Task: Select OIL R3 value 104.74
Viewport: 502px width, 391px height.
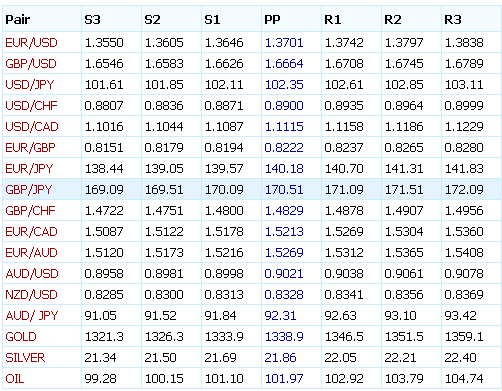Action: coord(464,379)
